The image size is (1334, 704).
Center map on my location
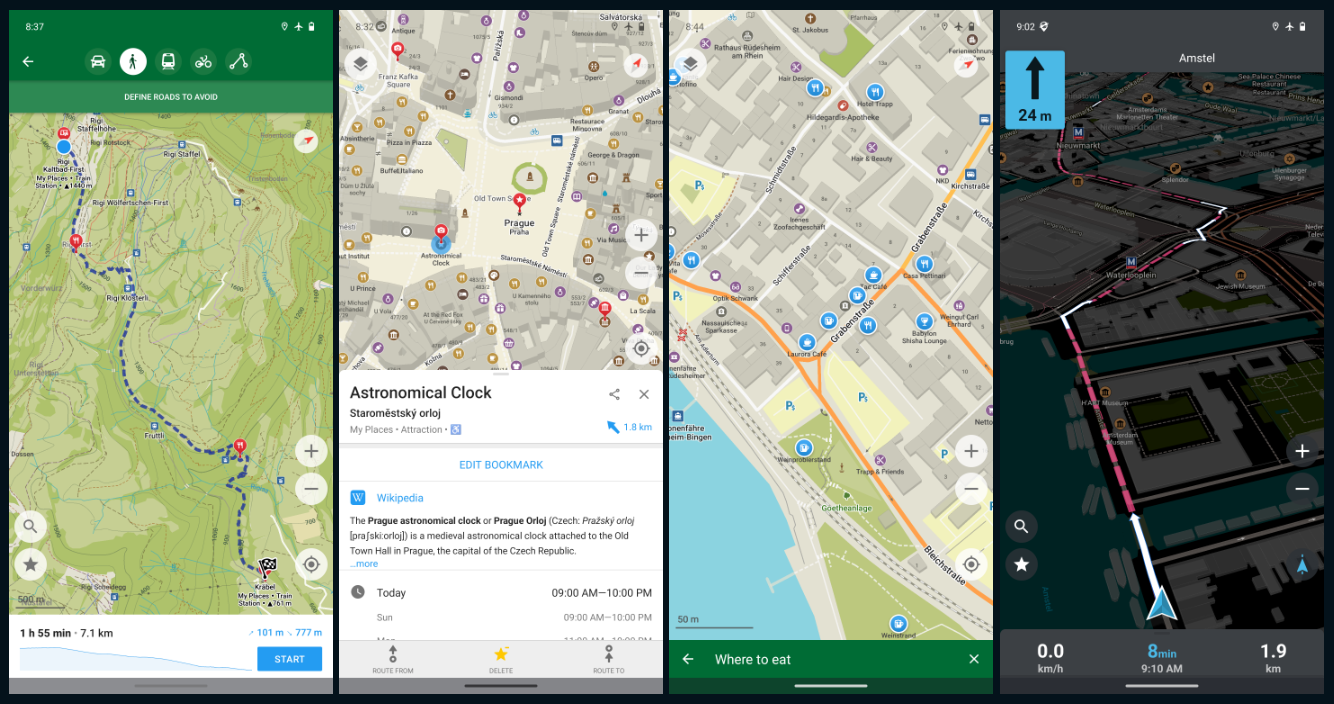tap(642, 348)
